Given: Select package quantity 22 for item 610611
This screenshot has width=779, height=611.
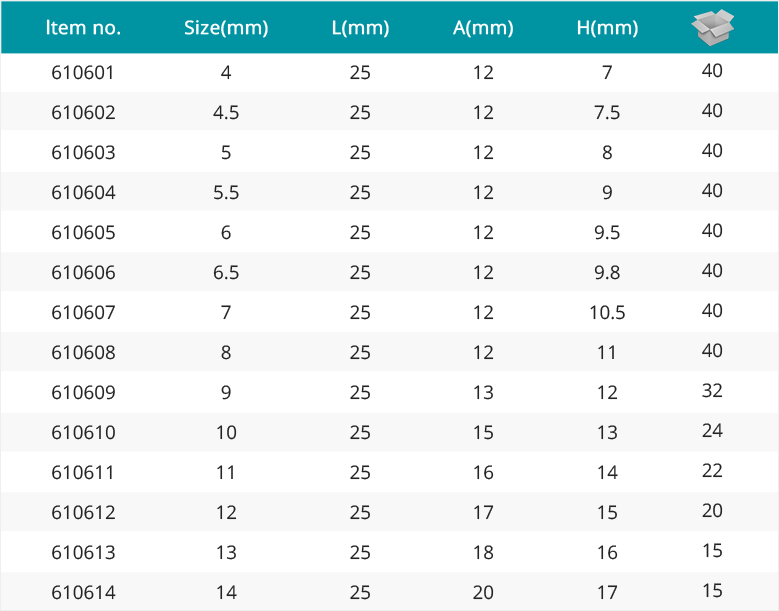Looking at the screenshot, I should coord(712,471).
